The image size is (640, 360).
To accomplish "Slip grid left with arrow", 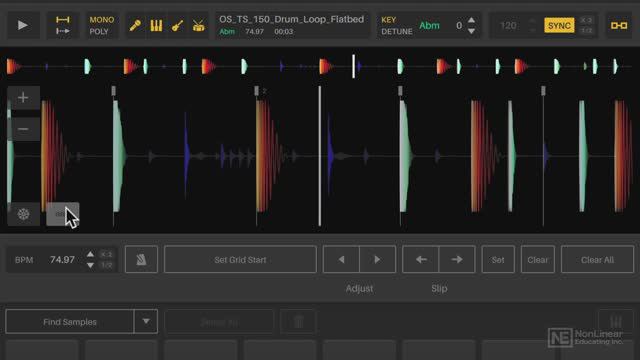I will (x=421, y=260).
